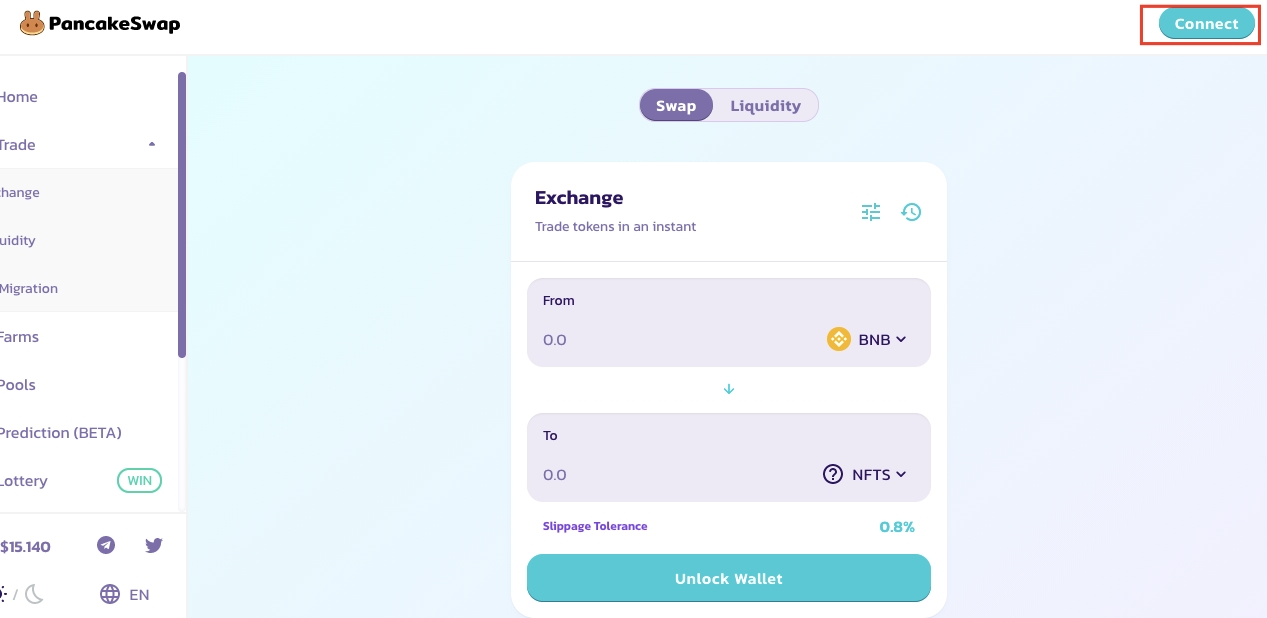Click the BNB token coin icon
This screenshot has height=618, width=1267.
[838, 339]
